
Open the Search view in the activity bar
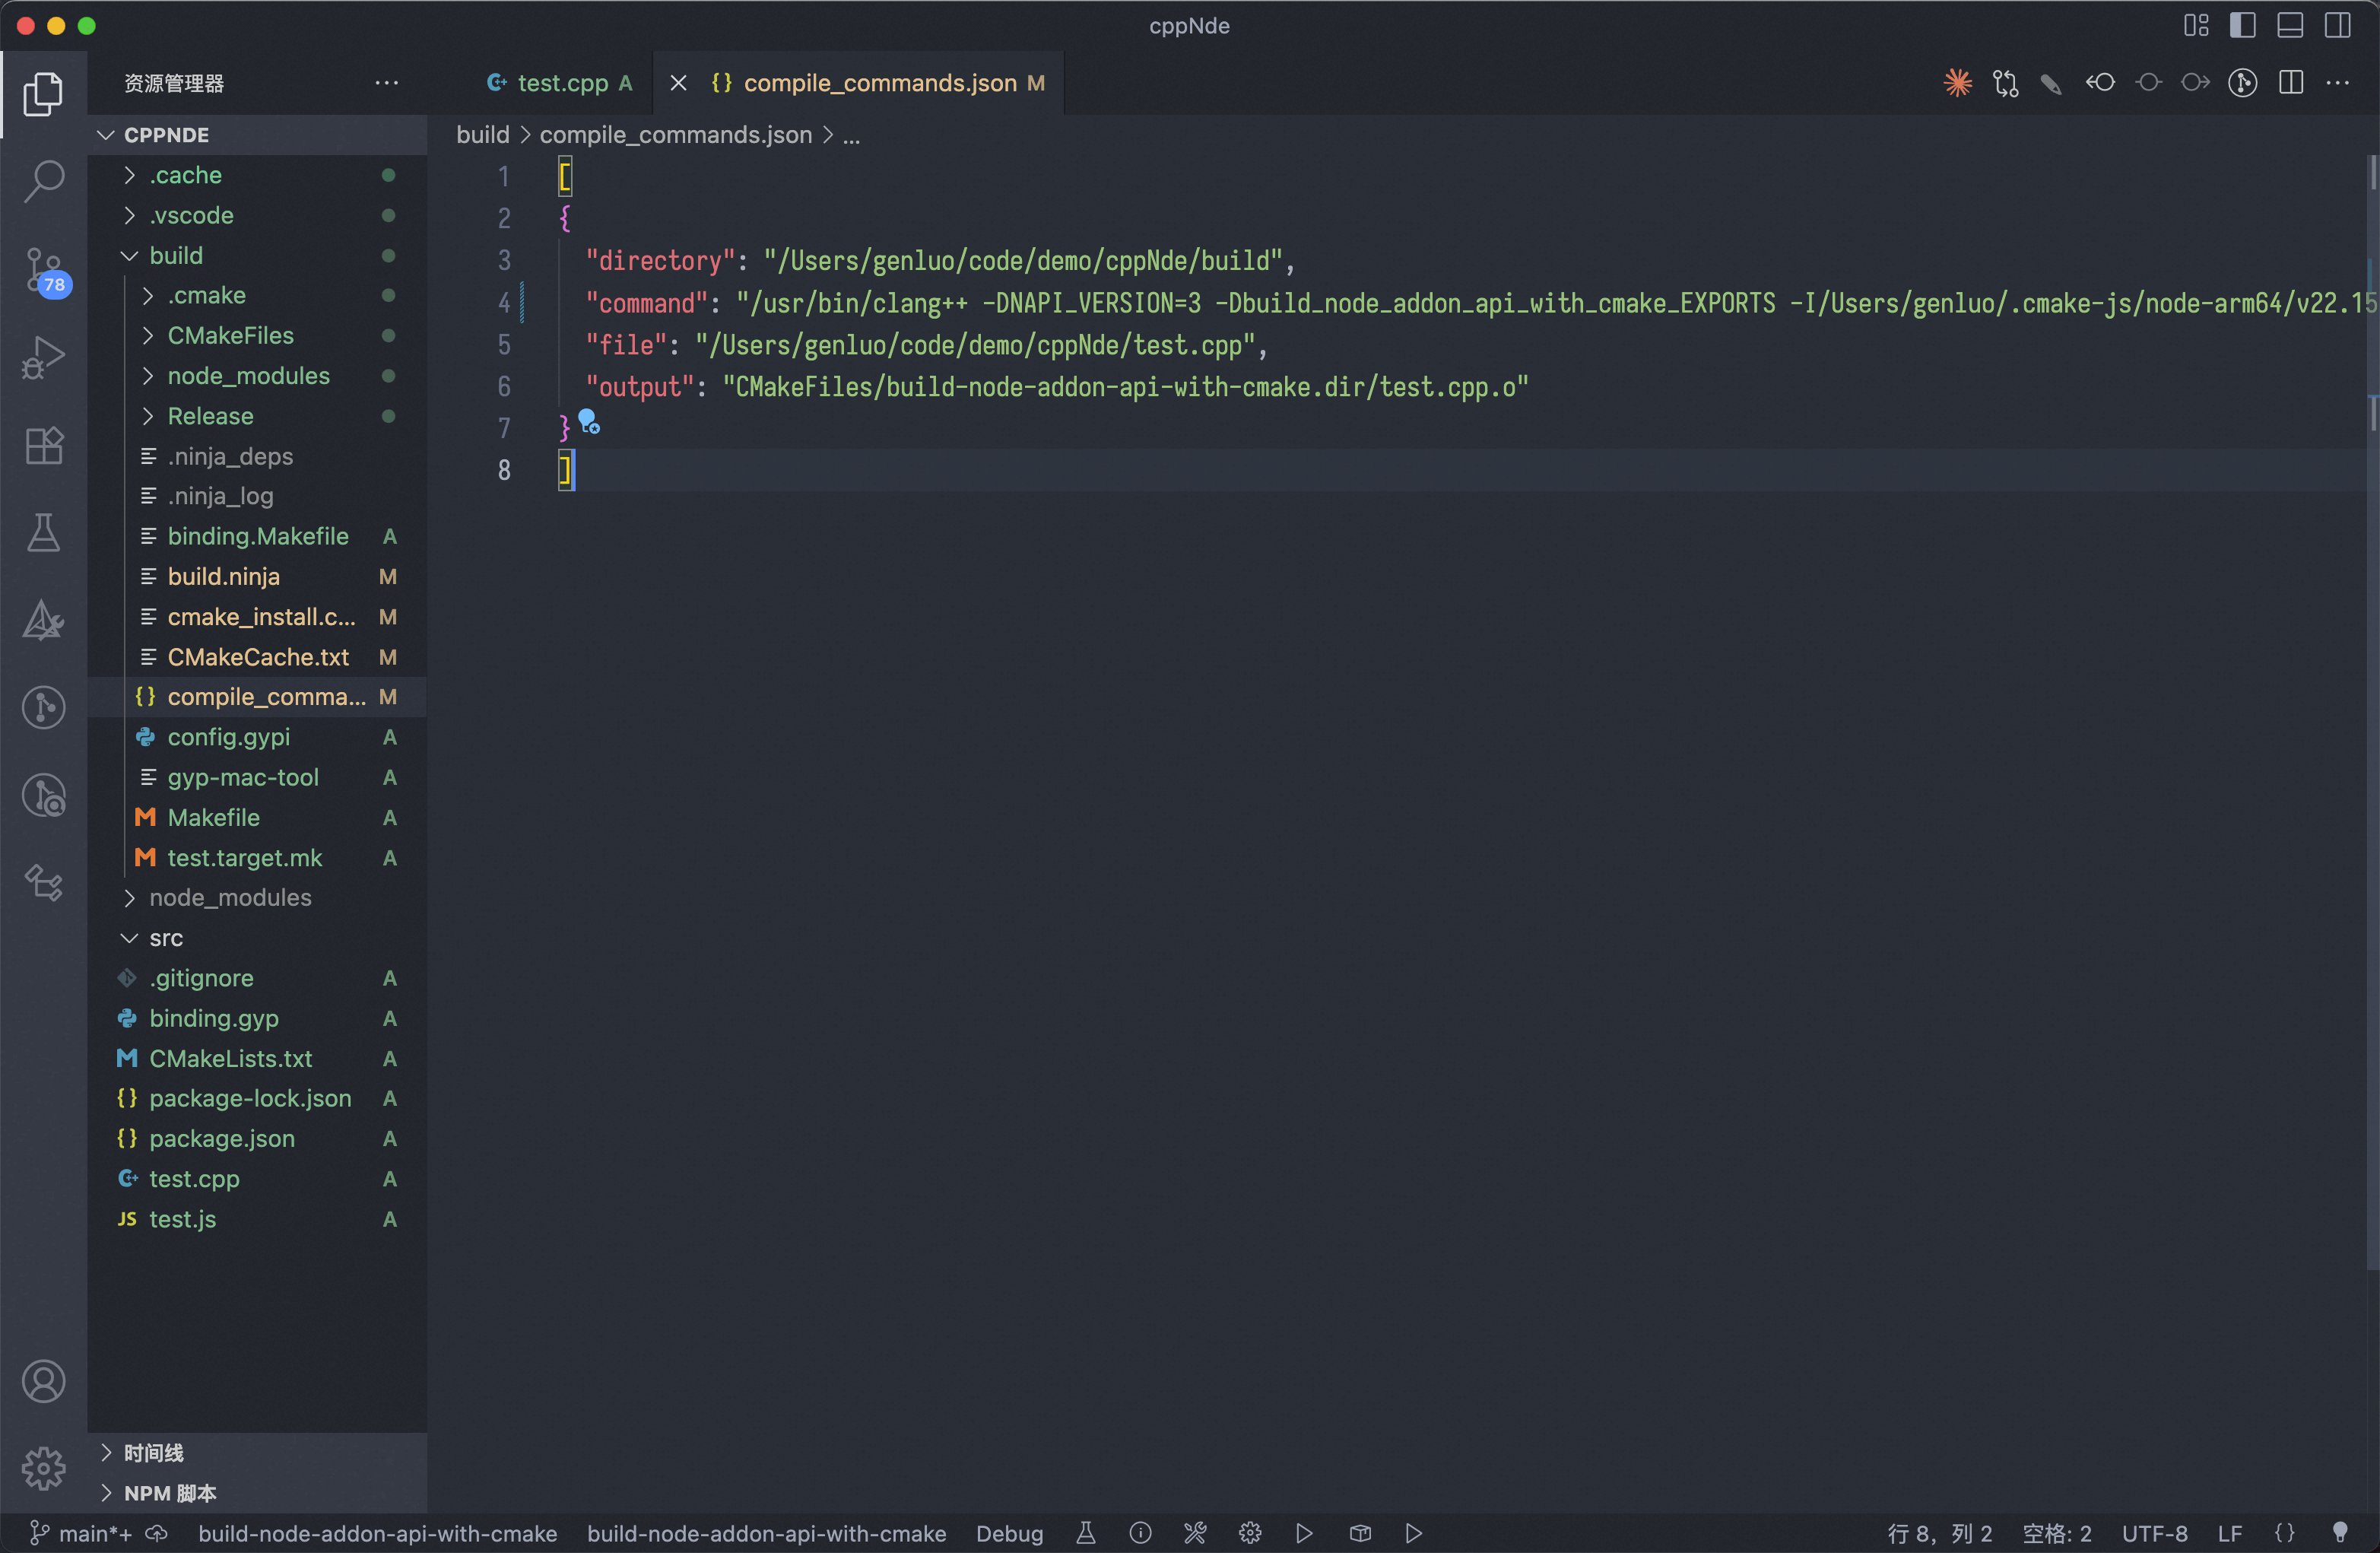coord(43,182)
